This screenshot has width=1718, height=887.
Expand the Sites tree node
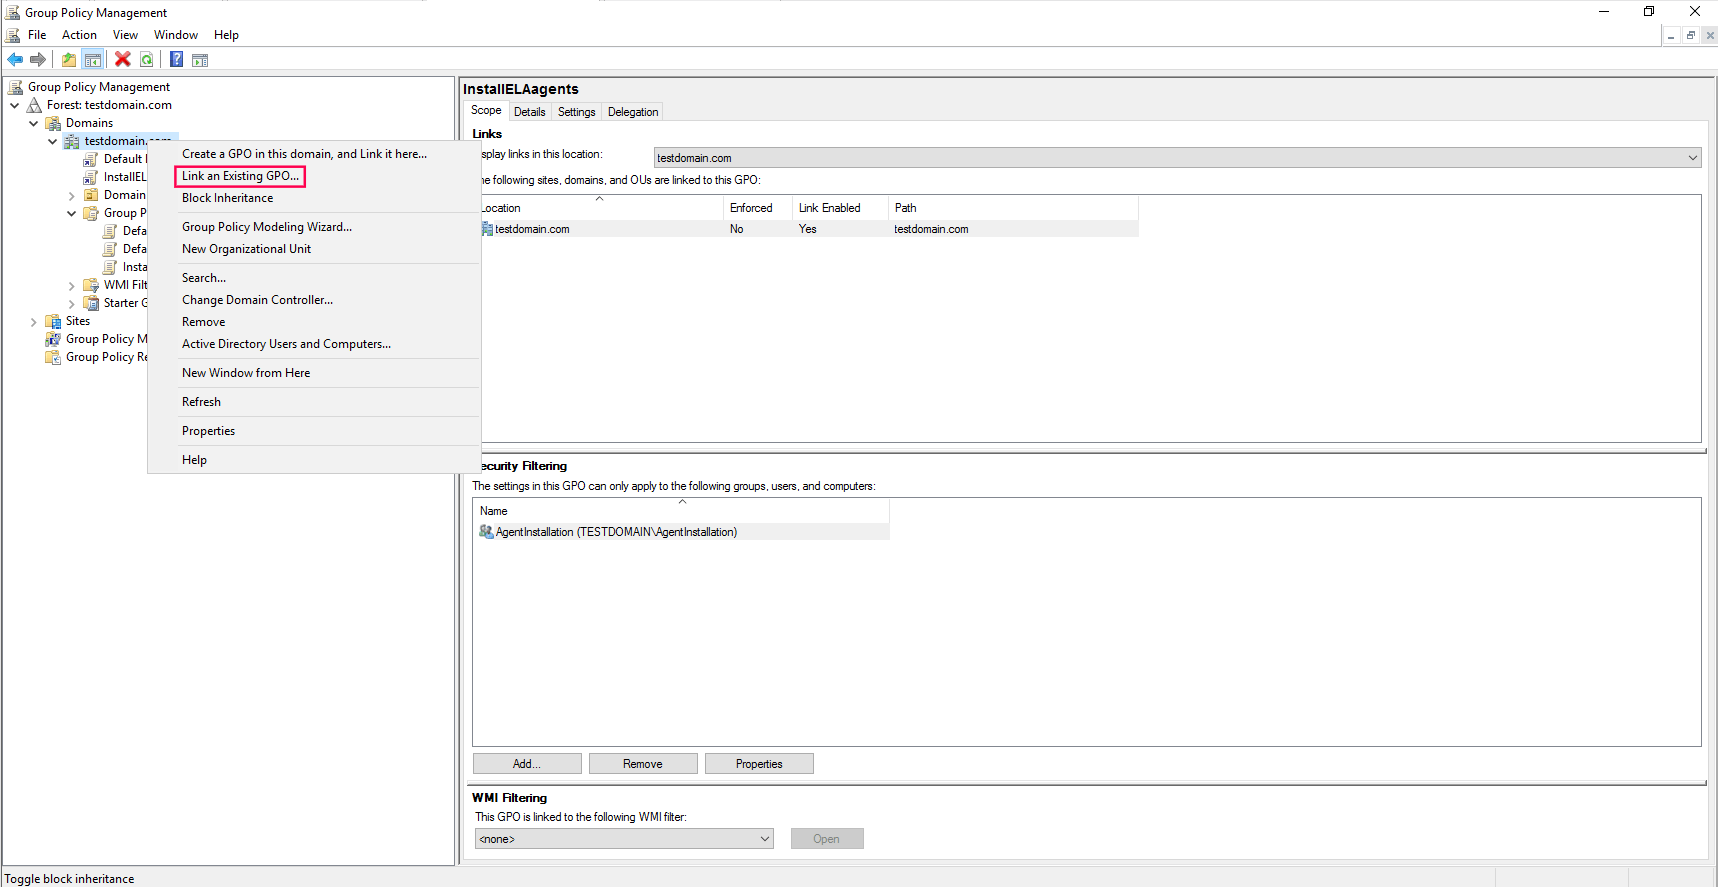34,322
